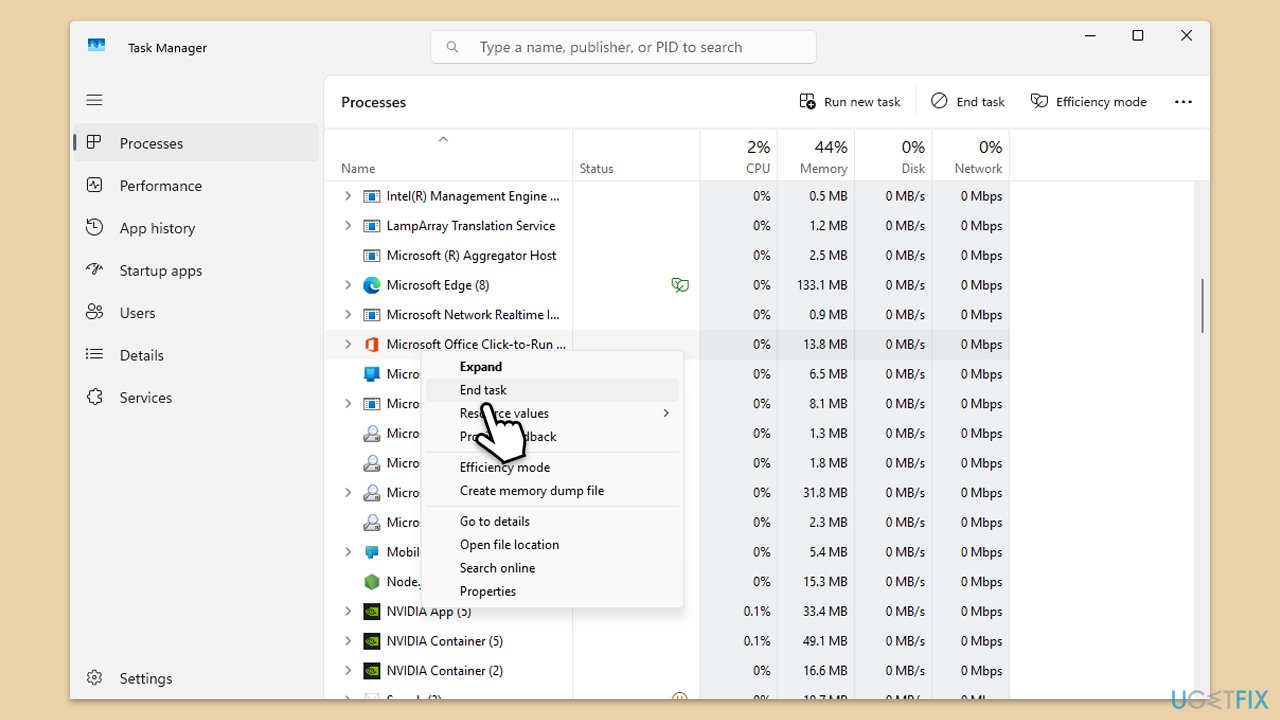
Task: Click the Task Manager search box
Action: coord(623,47)
